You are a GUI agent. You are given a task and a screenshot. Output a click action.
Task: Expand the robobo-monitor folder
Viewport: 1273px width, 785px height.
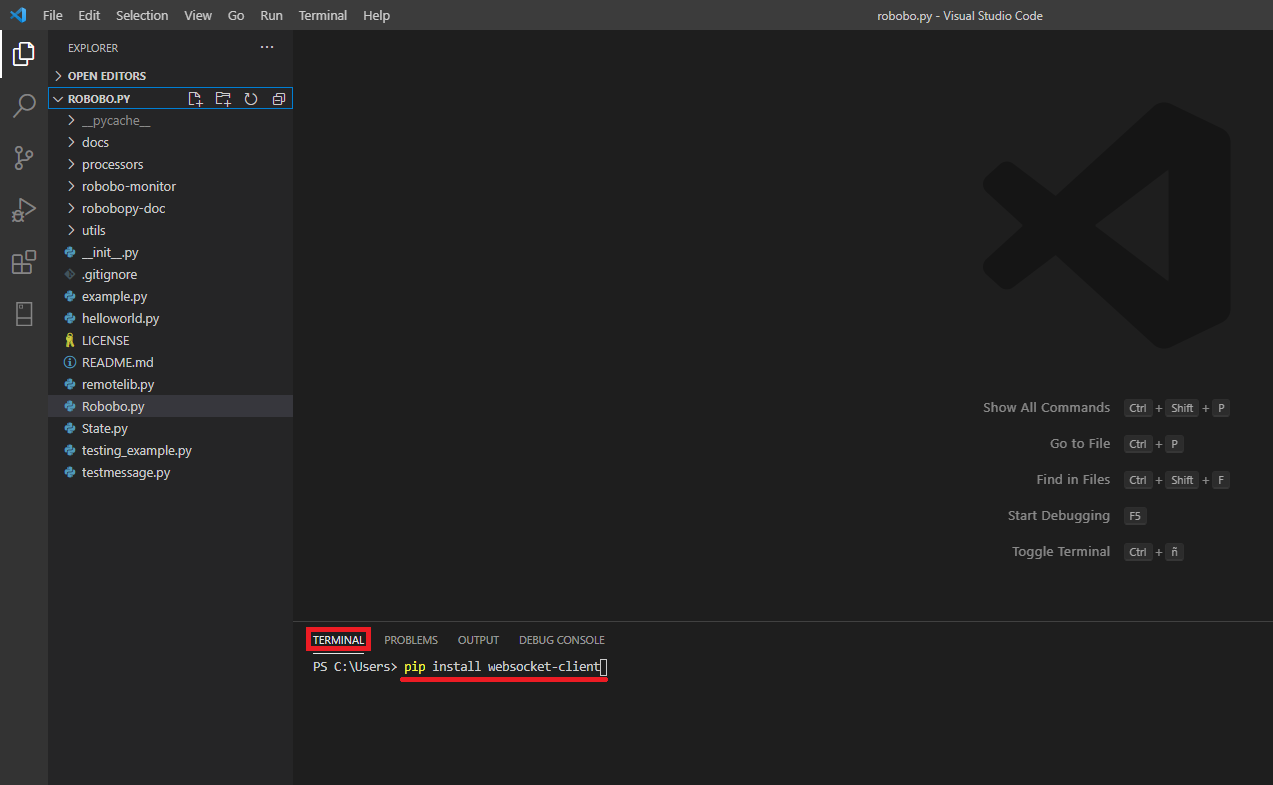pyautogui.click(x=170, y=187)
